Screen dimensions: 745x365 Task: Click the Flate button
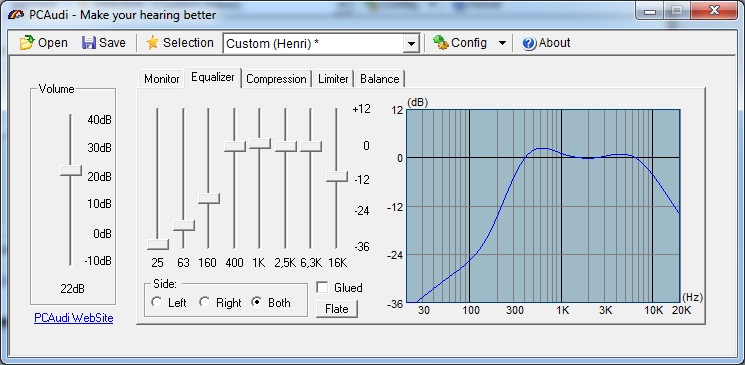[337, 309]
